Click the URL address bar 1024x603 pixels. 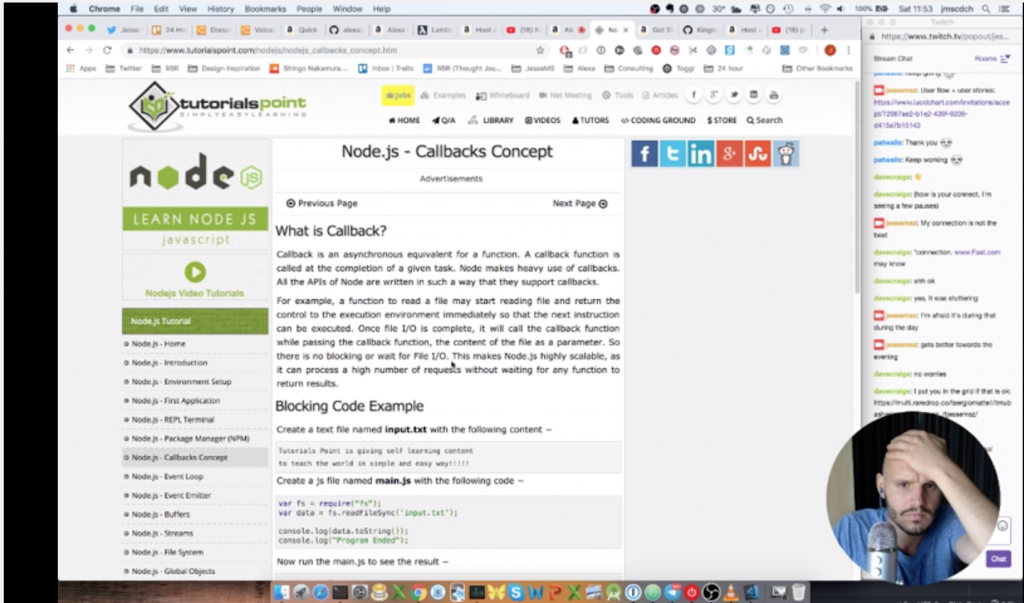(x=330, y=50)
